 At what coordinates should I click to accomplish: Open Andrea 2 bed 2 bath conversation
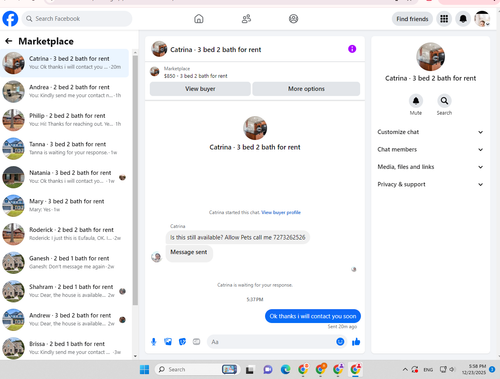(65, 91)
